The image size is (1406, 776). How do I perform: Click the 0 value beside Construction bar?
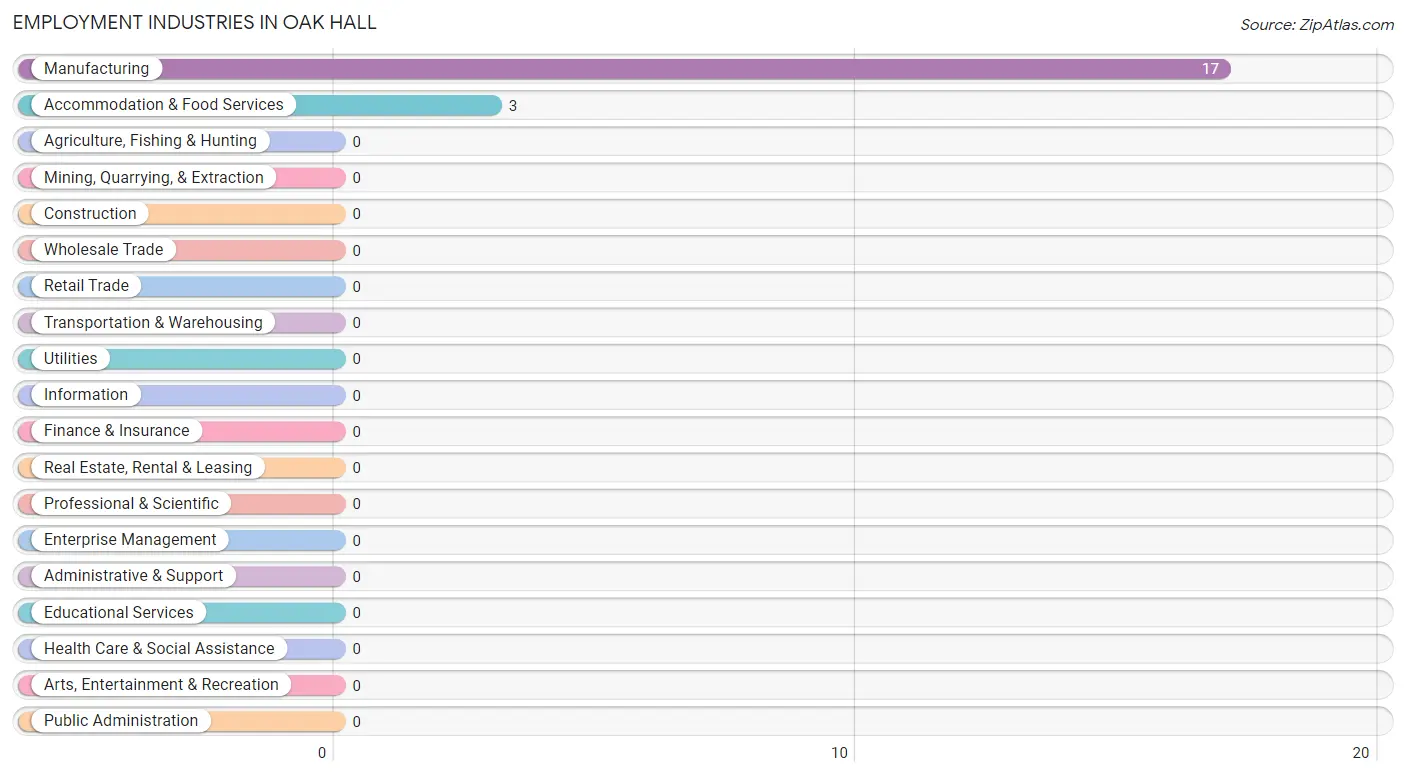356,214
